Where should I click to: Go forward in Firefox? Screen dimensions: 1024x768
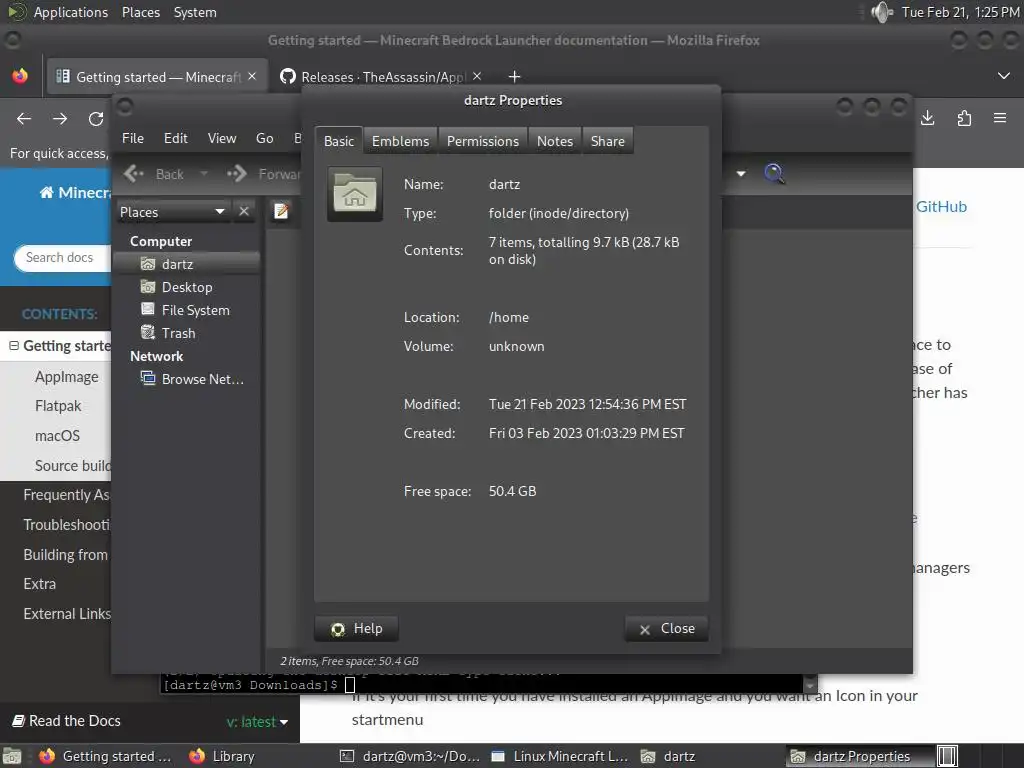point(60,118)
